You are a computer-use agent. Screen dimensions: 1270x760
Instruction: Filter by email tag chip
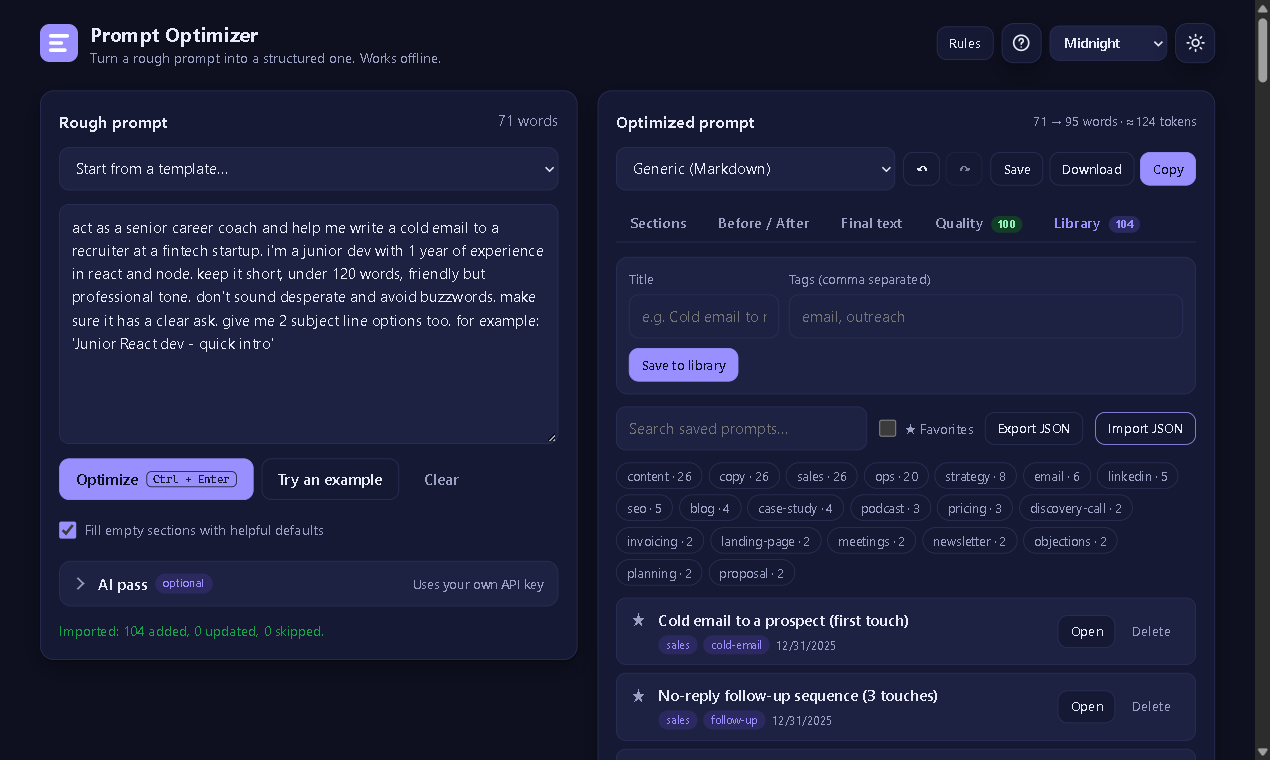pos(1057,476)
